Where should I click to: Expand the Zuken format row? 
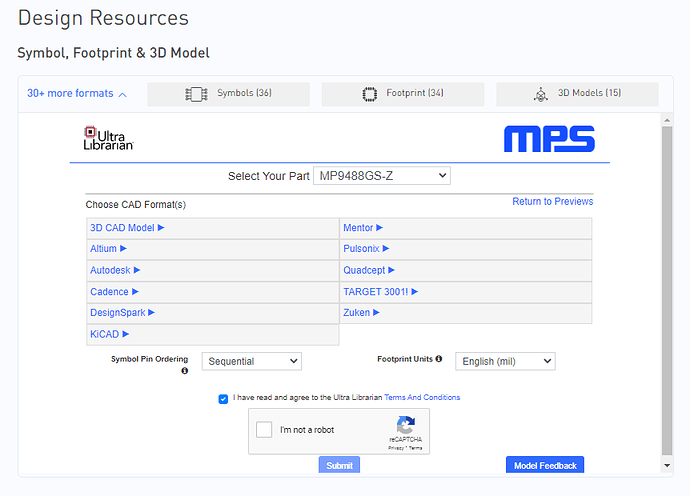(x=466, y=313)
